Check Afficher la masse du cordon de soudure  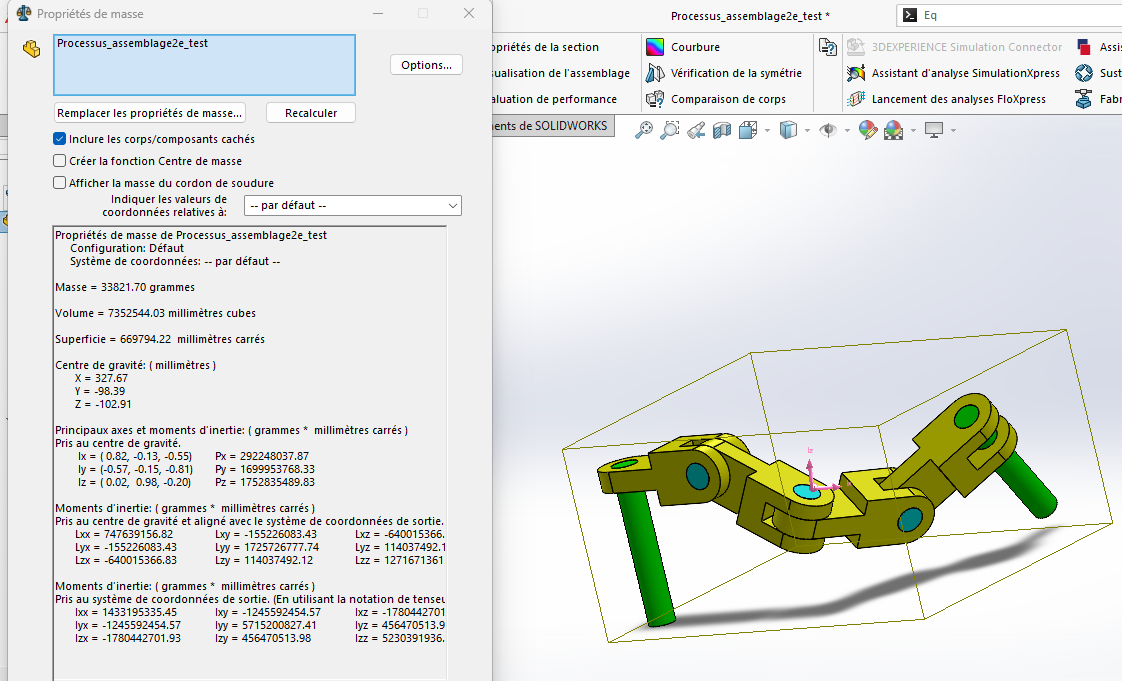pos(60,183)
